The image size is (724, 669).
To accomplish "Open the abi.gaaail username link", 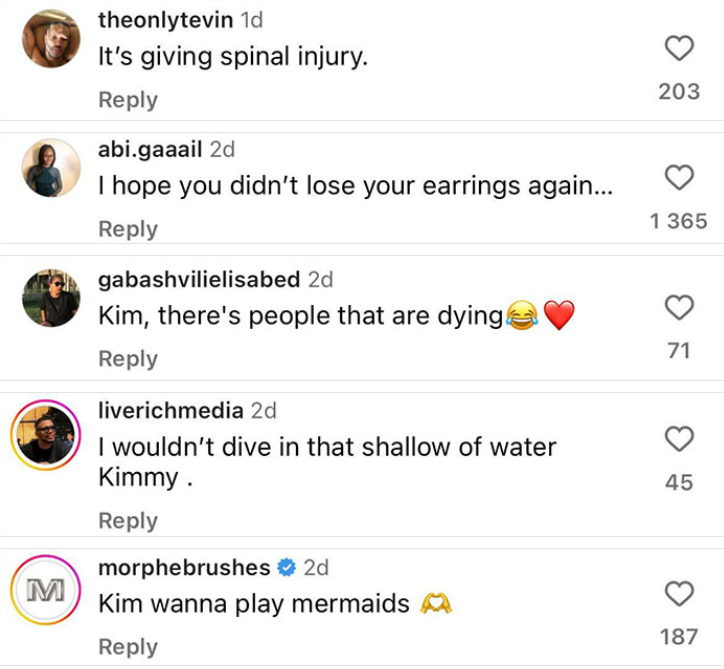I will coord(150,149).
